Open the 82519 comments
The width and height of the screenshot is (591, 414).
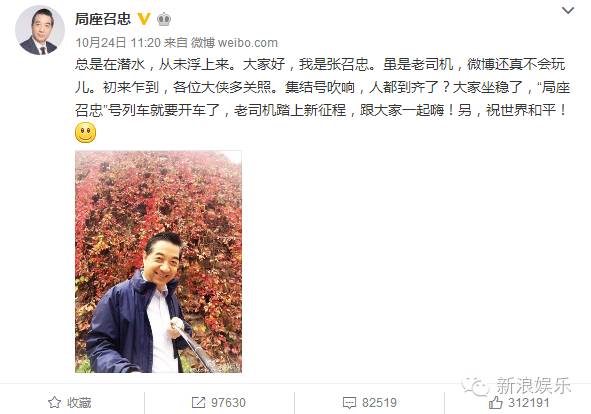point(379,402)
